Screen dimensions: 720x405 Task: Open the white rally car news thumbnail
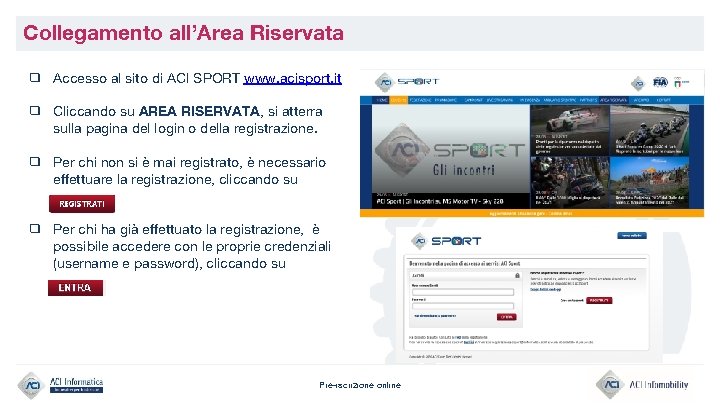coord(569,130)
